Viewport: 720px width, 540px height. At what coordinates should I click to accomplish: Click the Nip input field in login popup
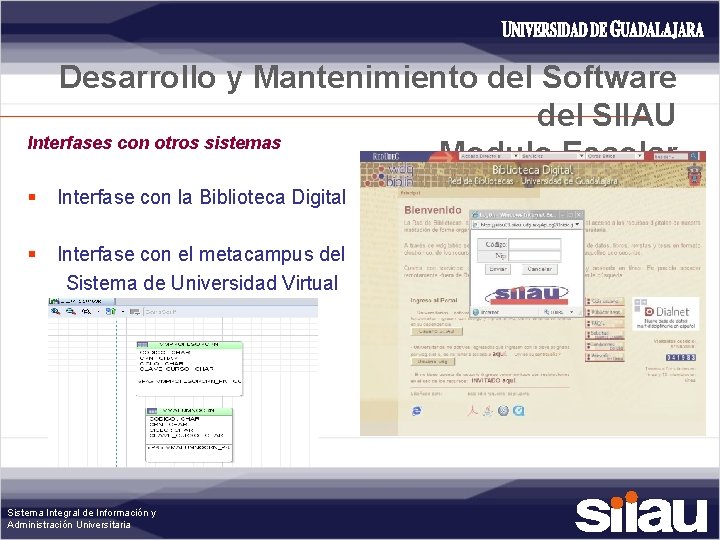click(534, 256)
